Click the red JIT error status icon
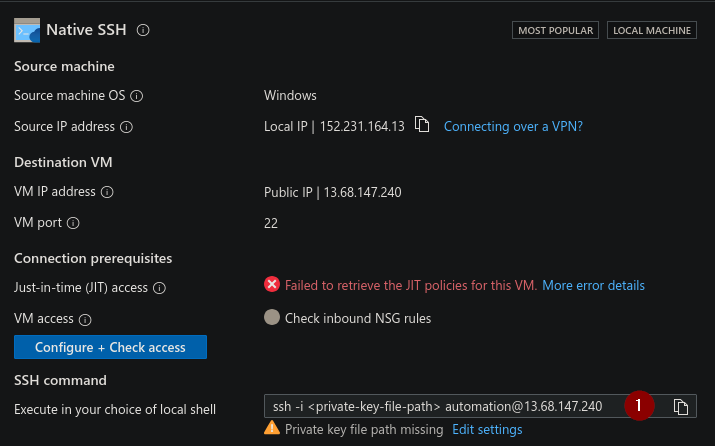This screenshot has height=446, width=715. click(272, 285)
